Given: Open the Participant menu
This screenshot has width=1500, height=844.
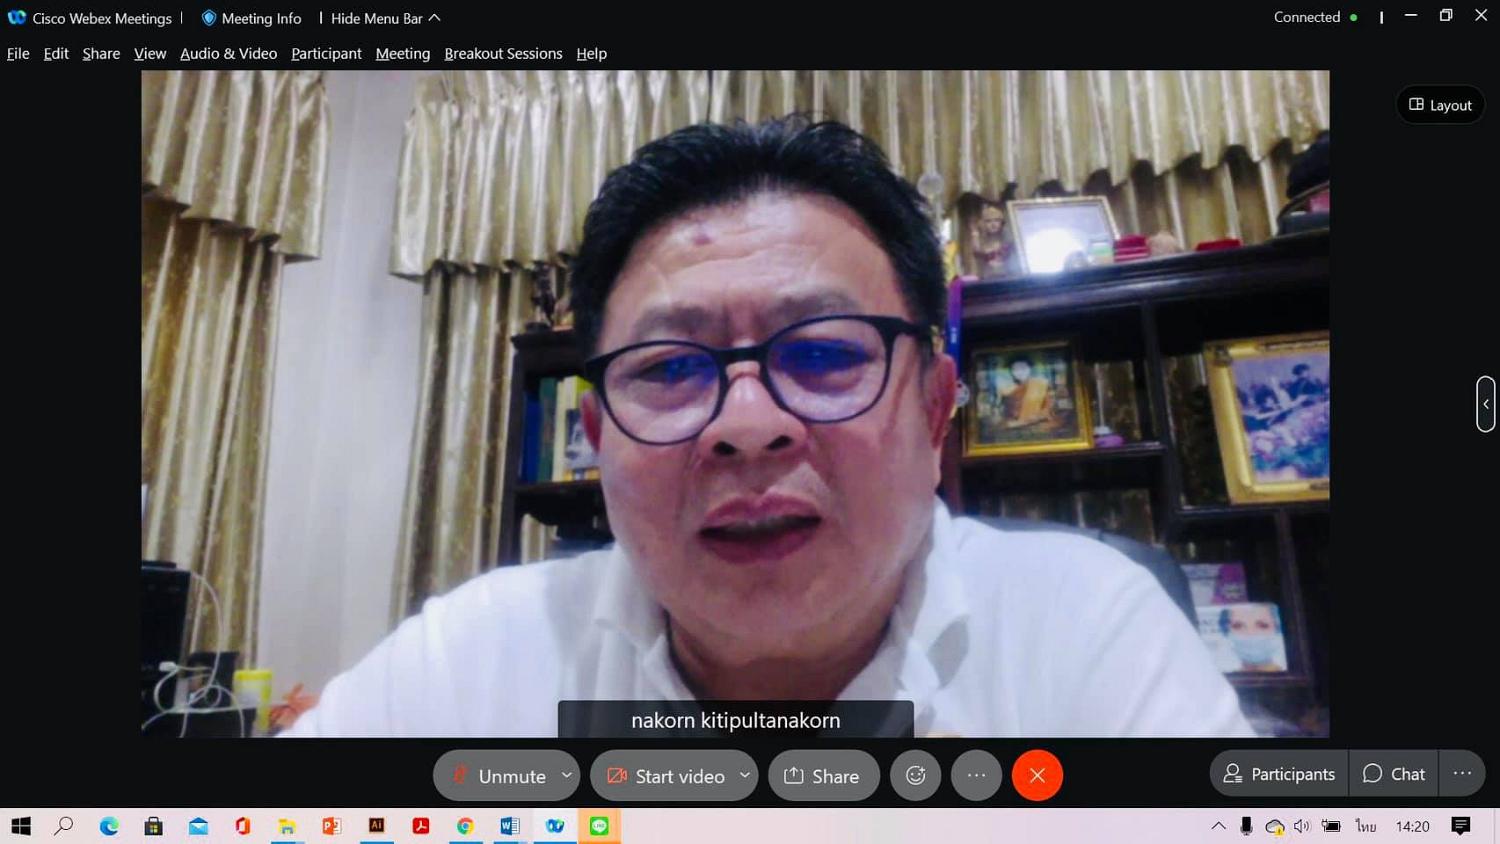Looking at the screenshot, I should [x=326, y=54].
